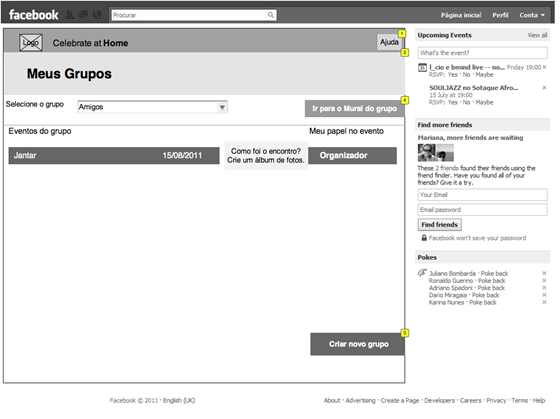
Task: Open Dario Miragaia's profile link
Action: (x=448, y=295)
